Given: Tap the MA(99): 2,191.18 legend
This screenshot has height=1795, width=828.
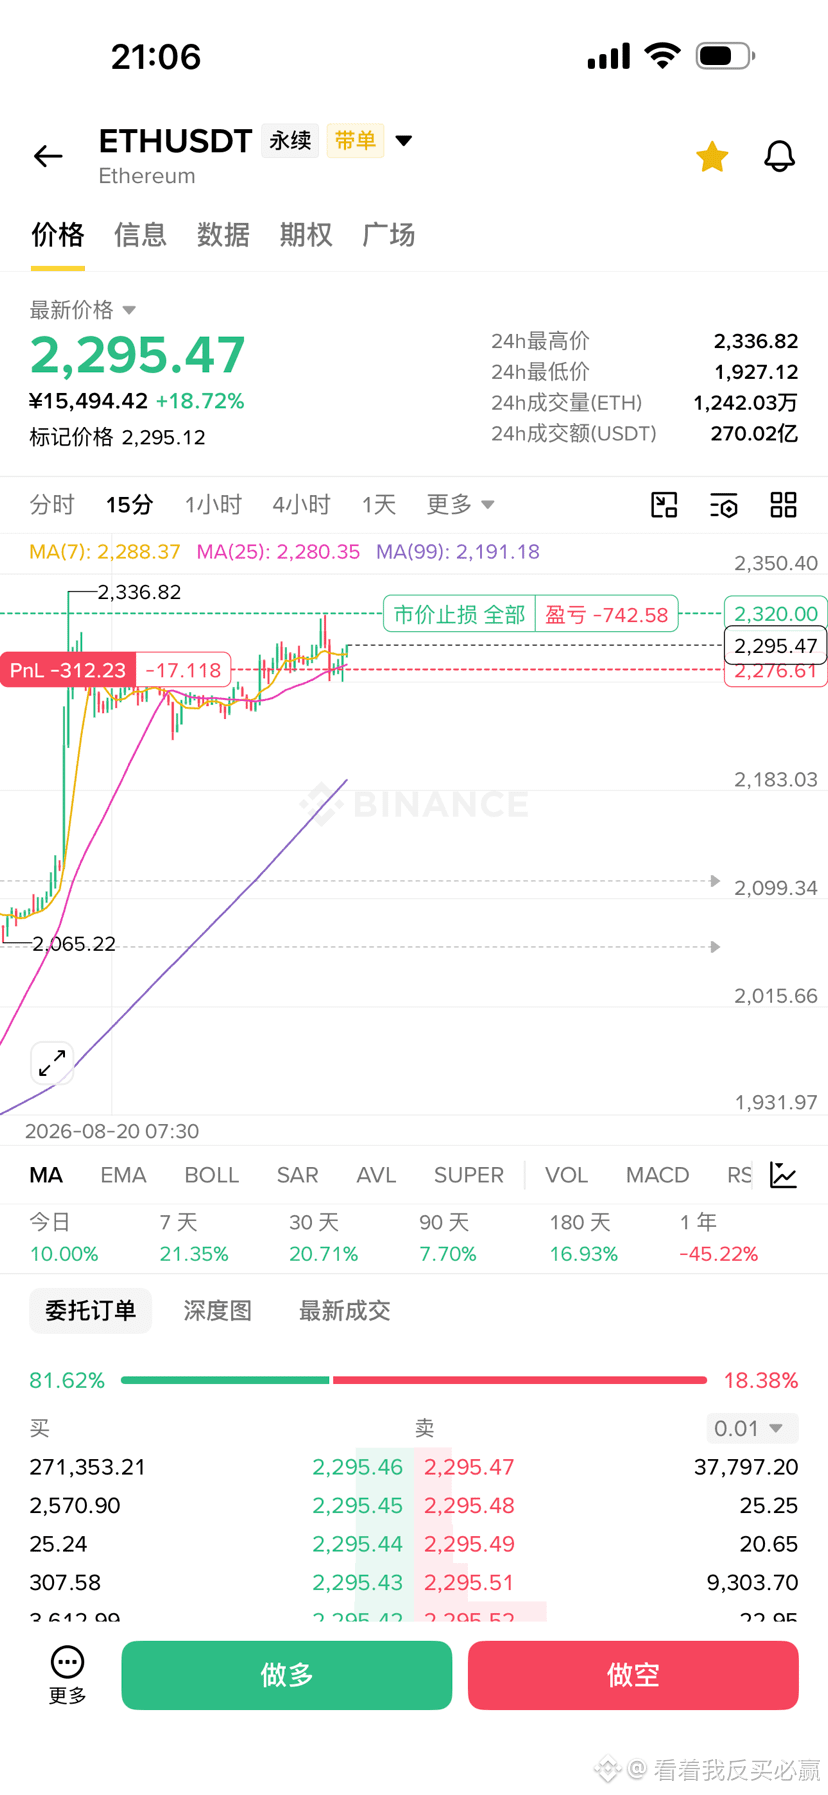Looking at the screenshot, I should coord(458,552).
